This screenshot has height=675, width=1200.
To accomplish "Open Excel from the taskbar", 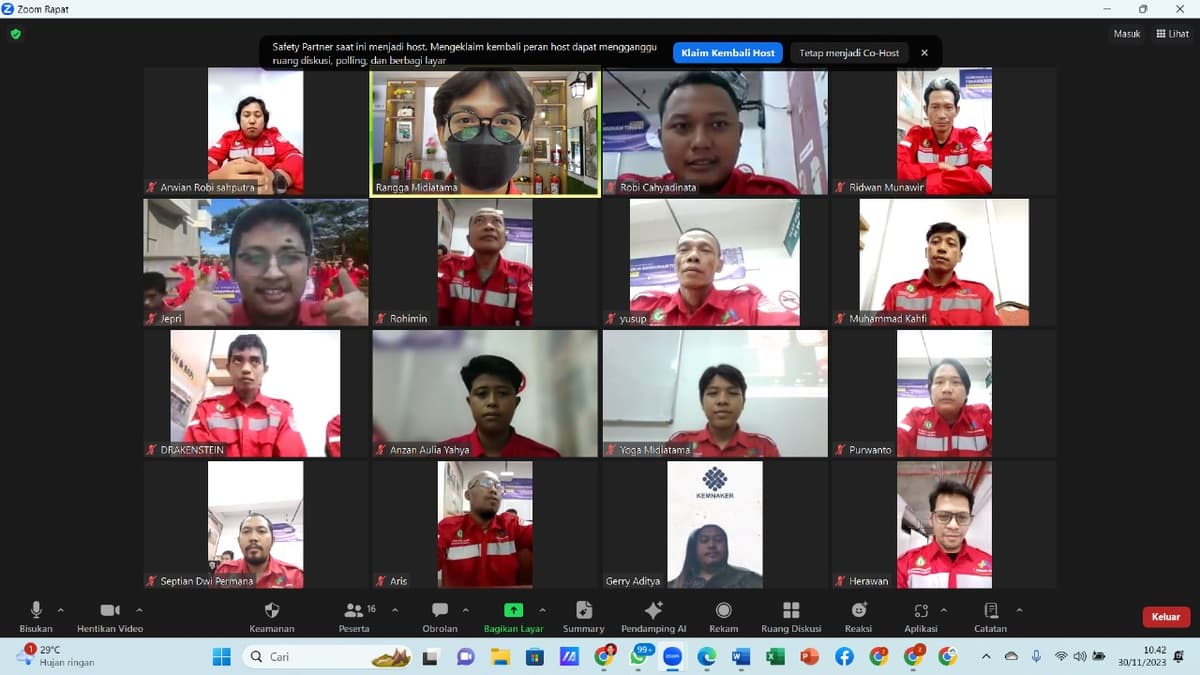I will 775,656.
